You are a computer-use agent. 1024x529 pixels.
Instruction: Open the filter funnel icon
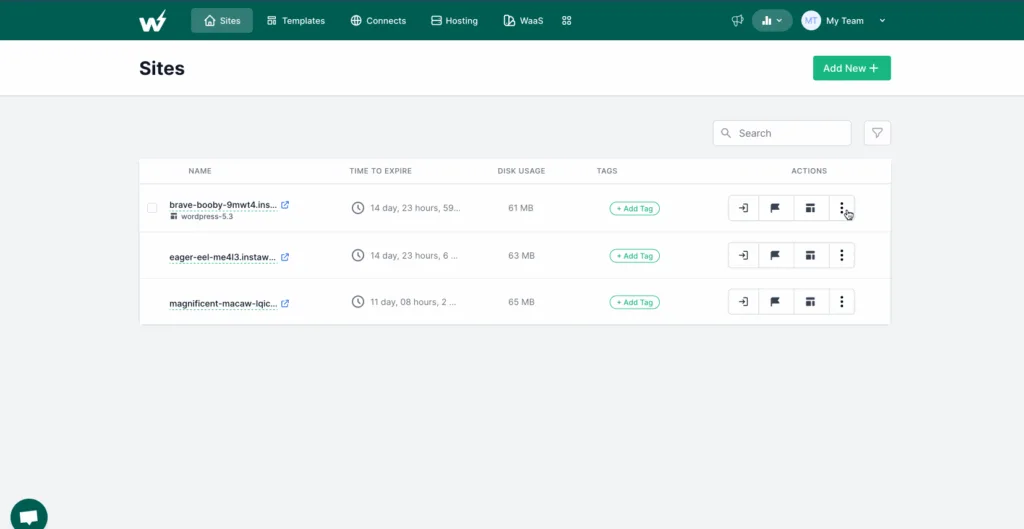877,133
